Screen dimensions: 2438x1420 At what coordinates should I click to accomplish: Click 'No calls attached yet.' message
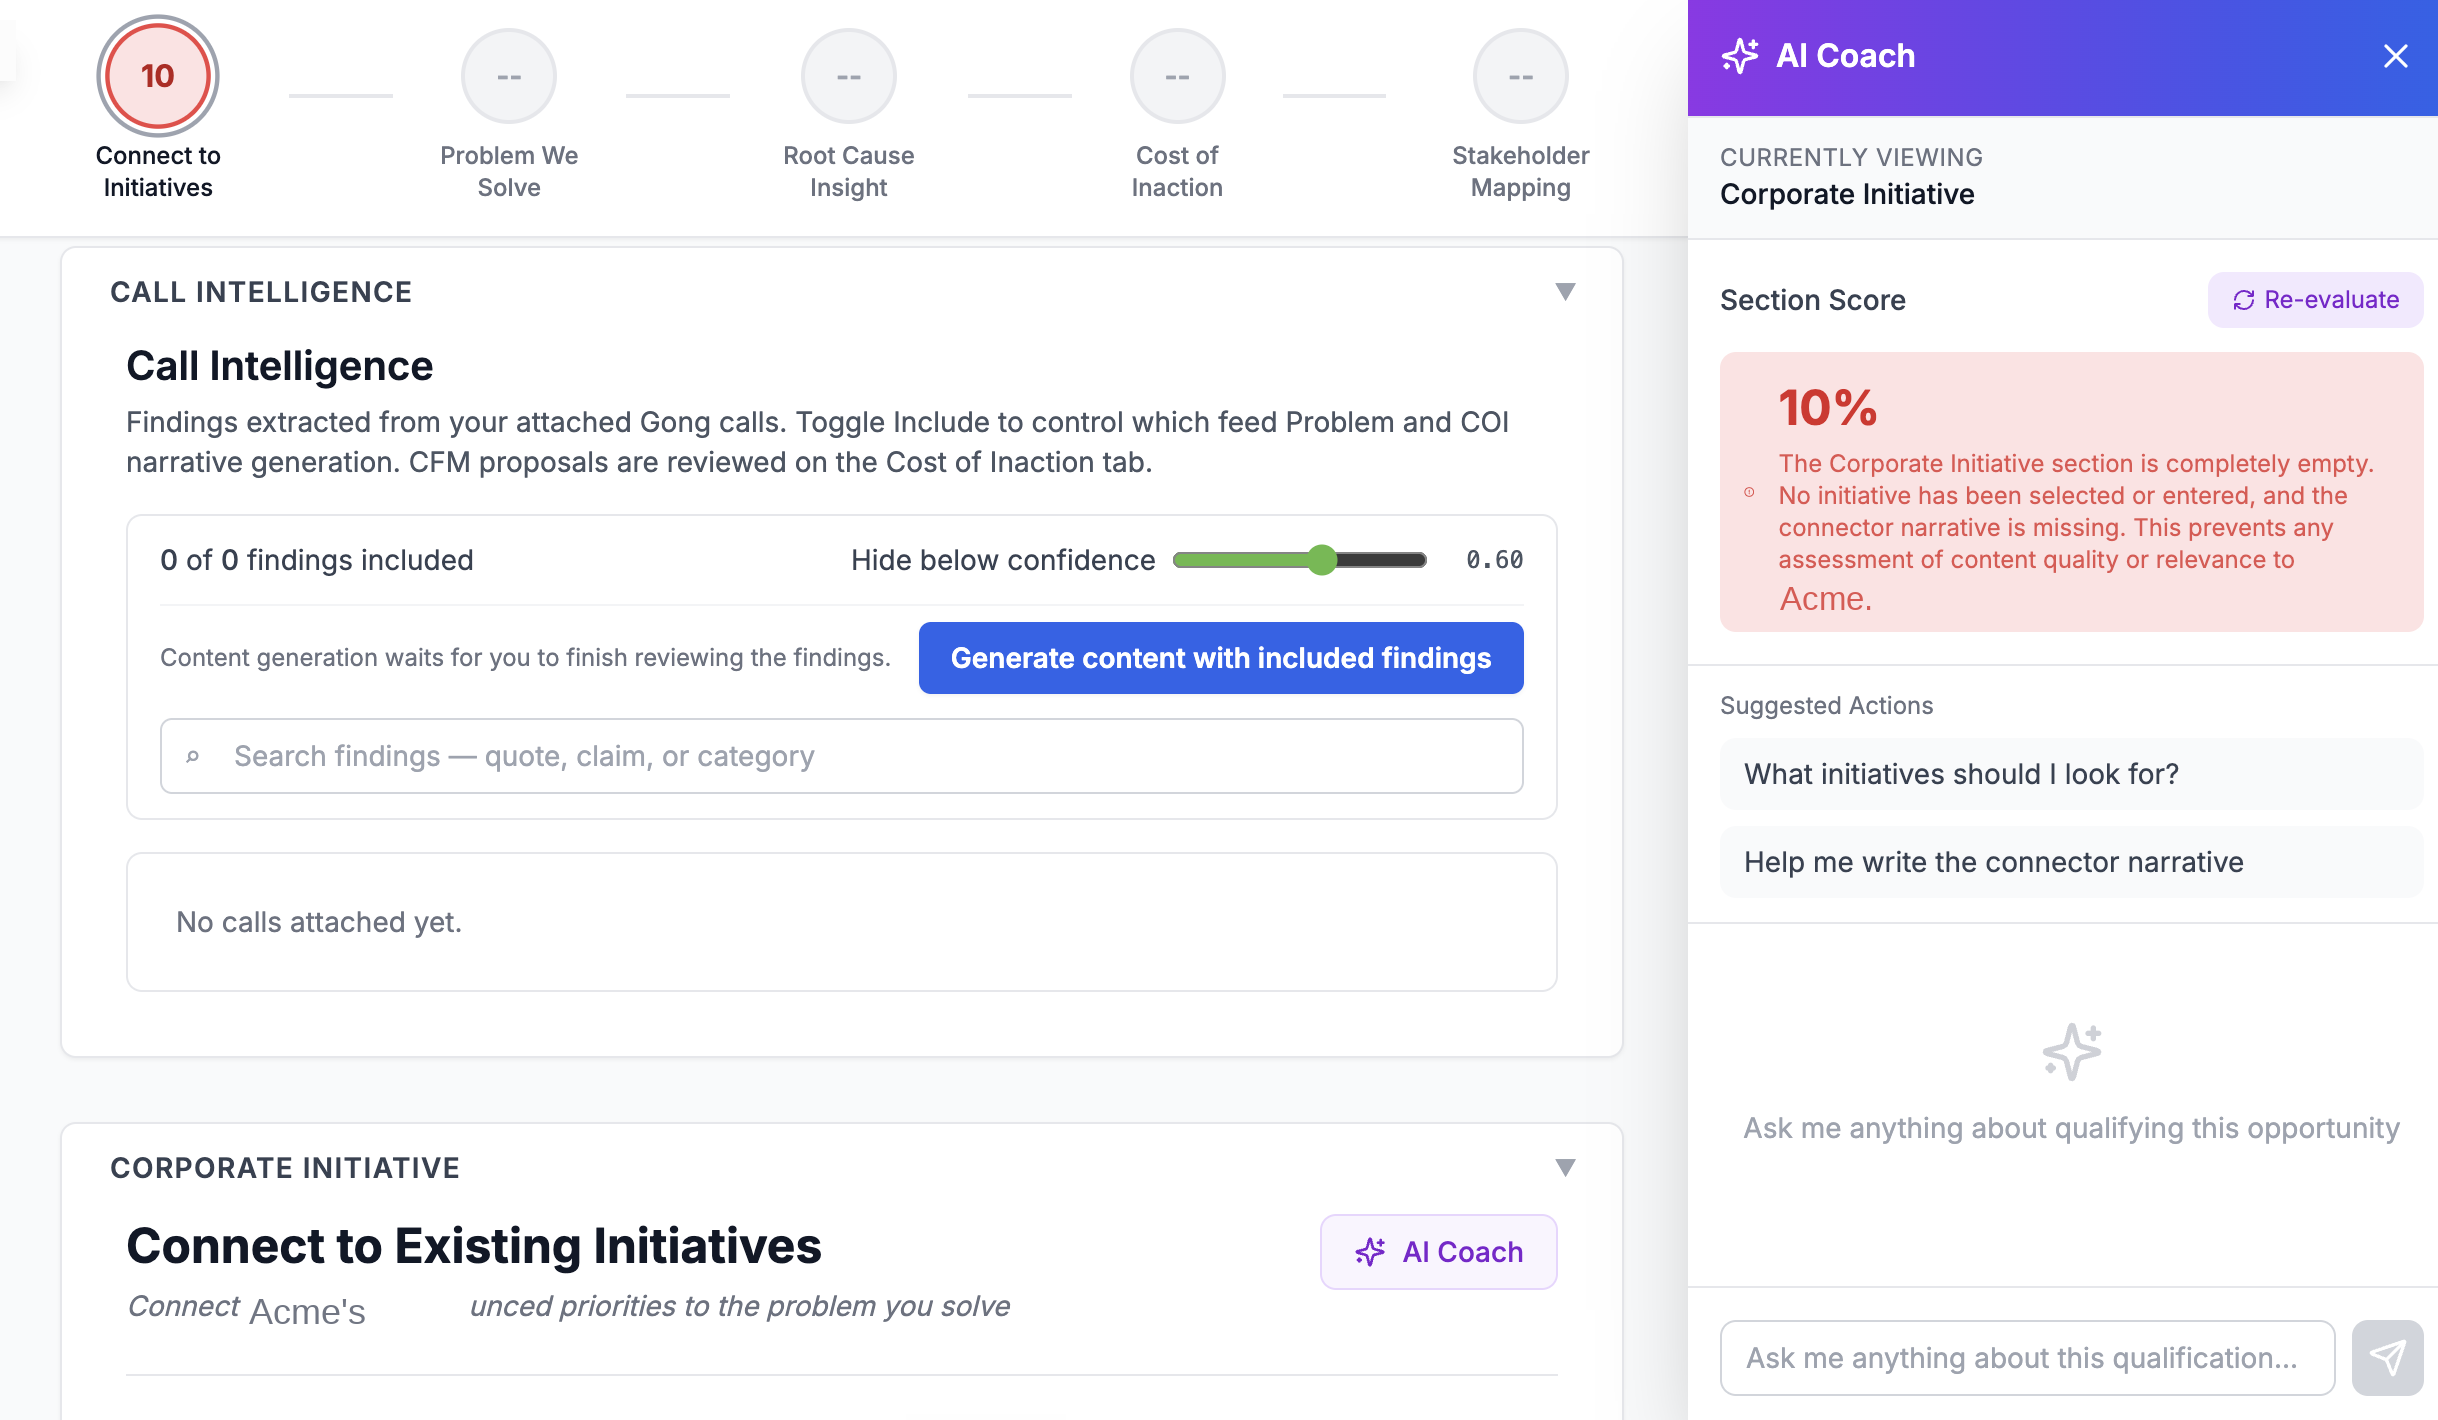tap(319, 922)
